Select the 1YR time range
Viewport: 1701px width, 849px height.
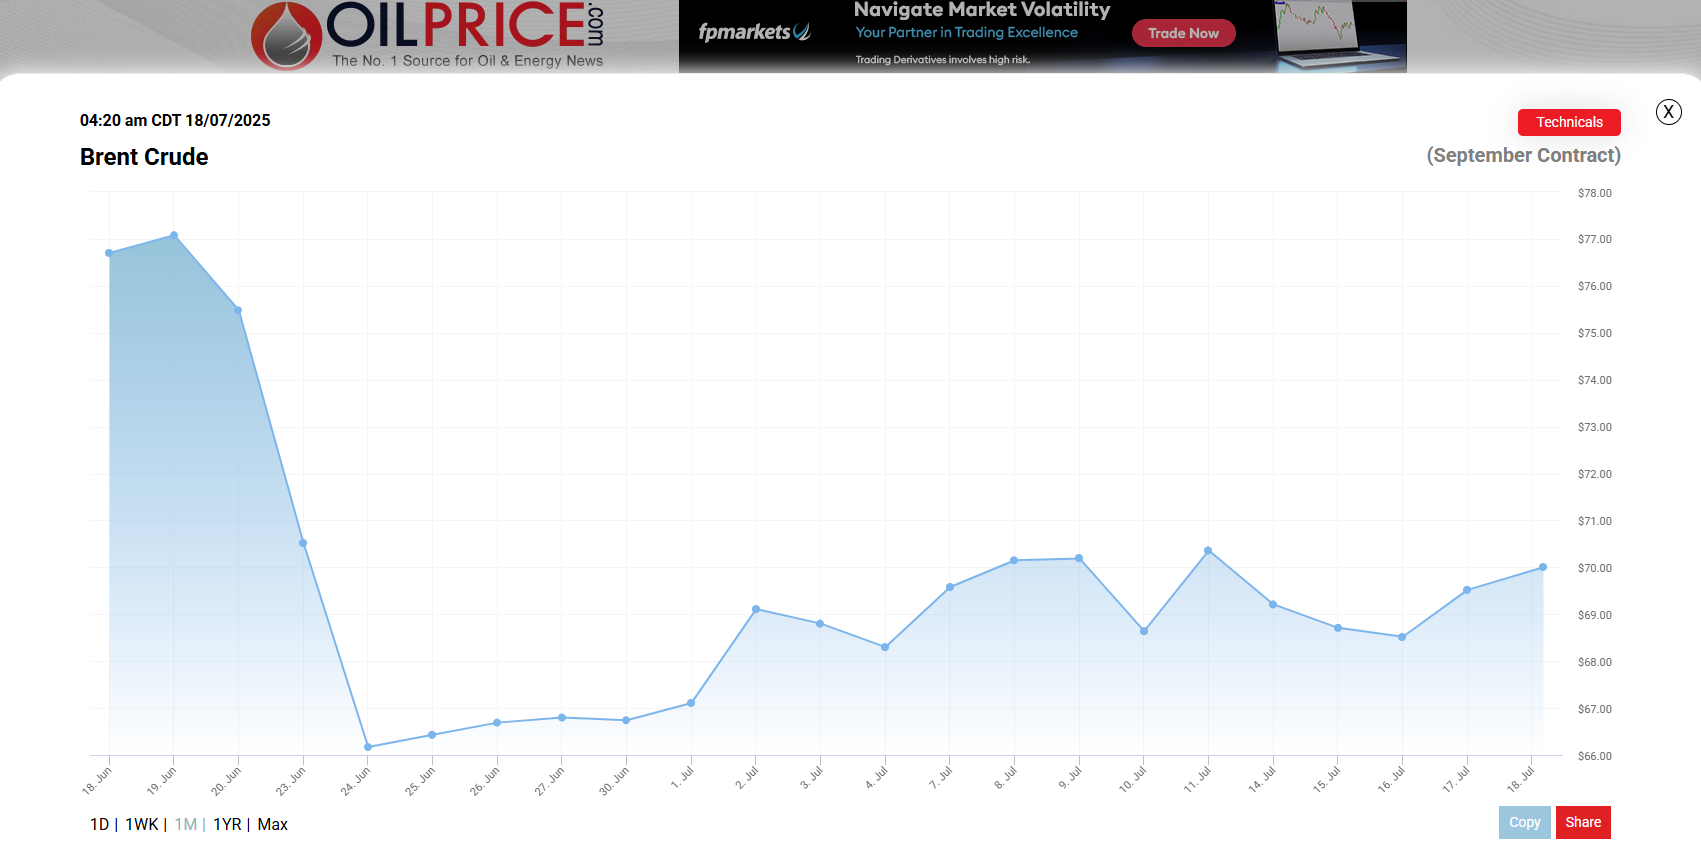pos(227,824)
